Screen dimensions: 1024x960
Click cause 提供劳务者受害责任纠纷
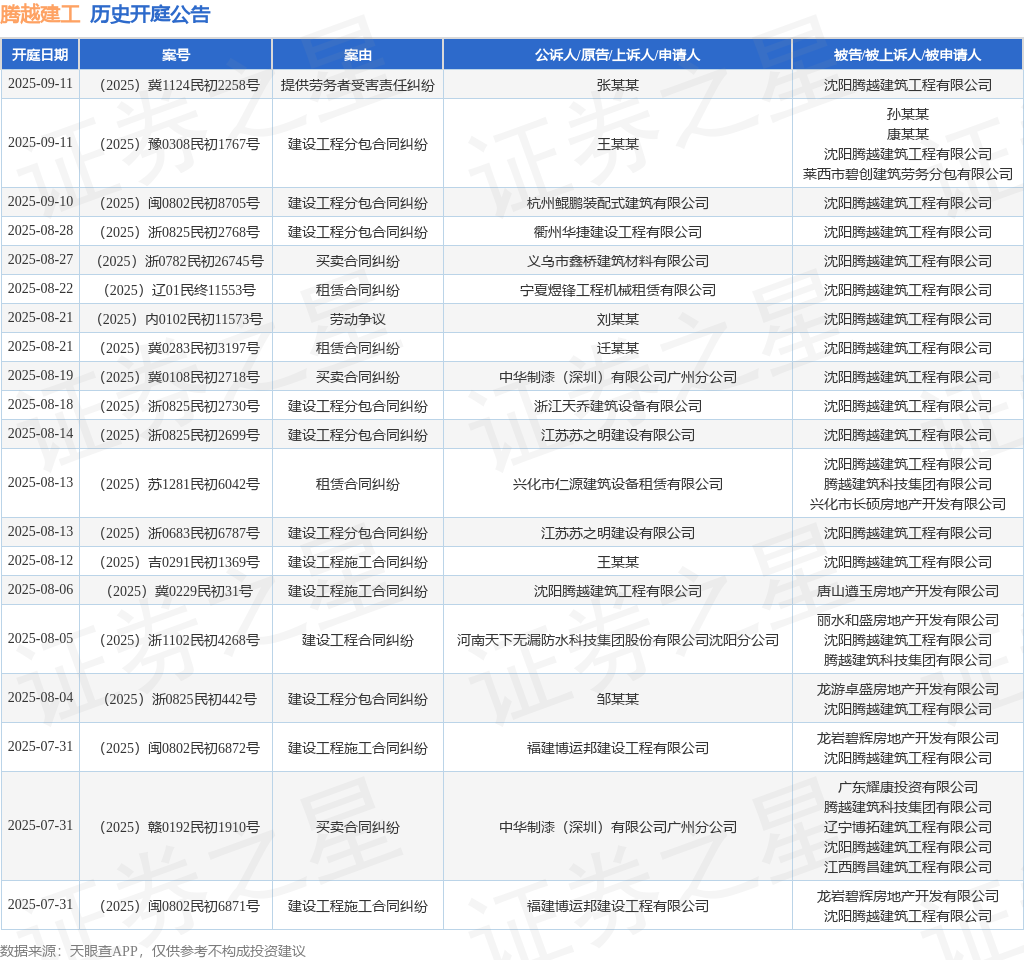pos(358,85)
